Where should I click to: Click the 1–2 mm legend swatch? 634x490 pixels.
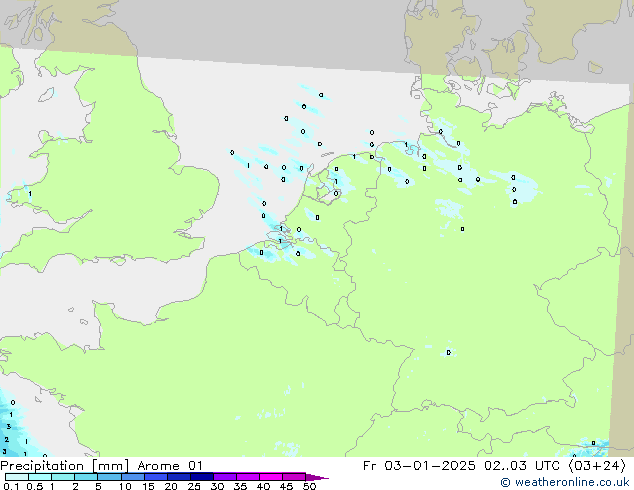click(x=63, y=477)
